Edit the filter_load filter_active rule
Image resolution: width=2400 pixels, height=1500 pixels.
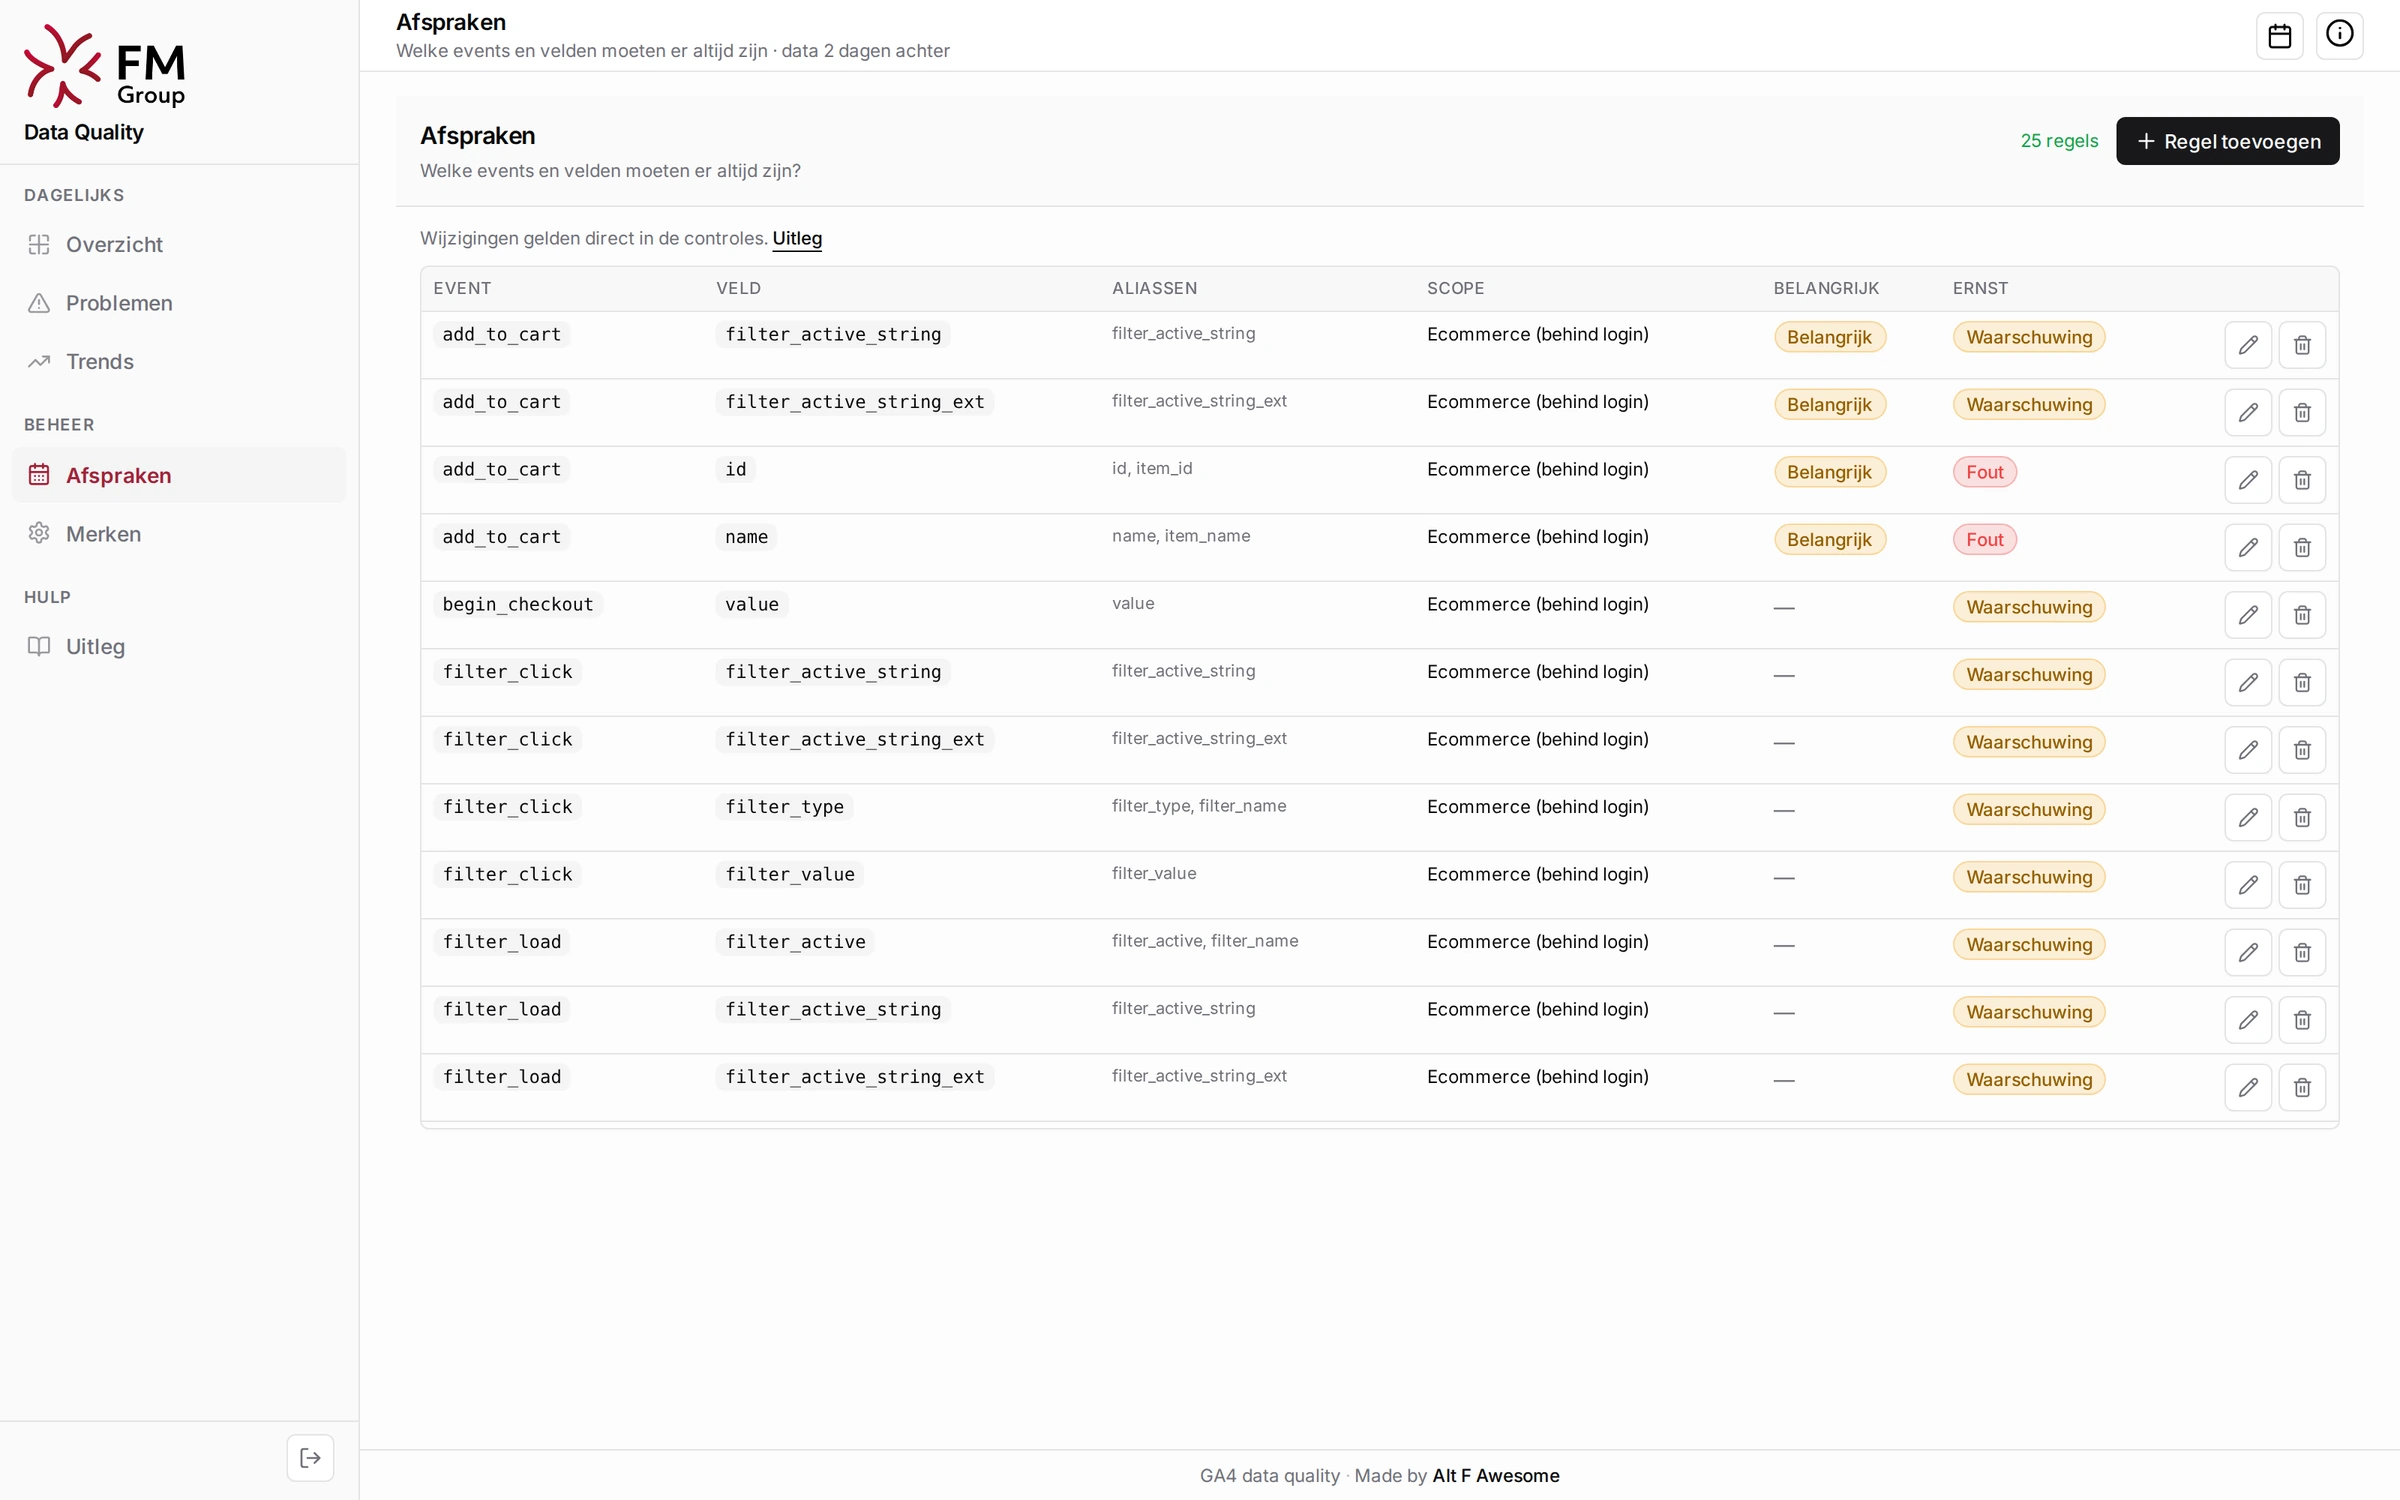tap(2248, 952)
